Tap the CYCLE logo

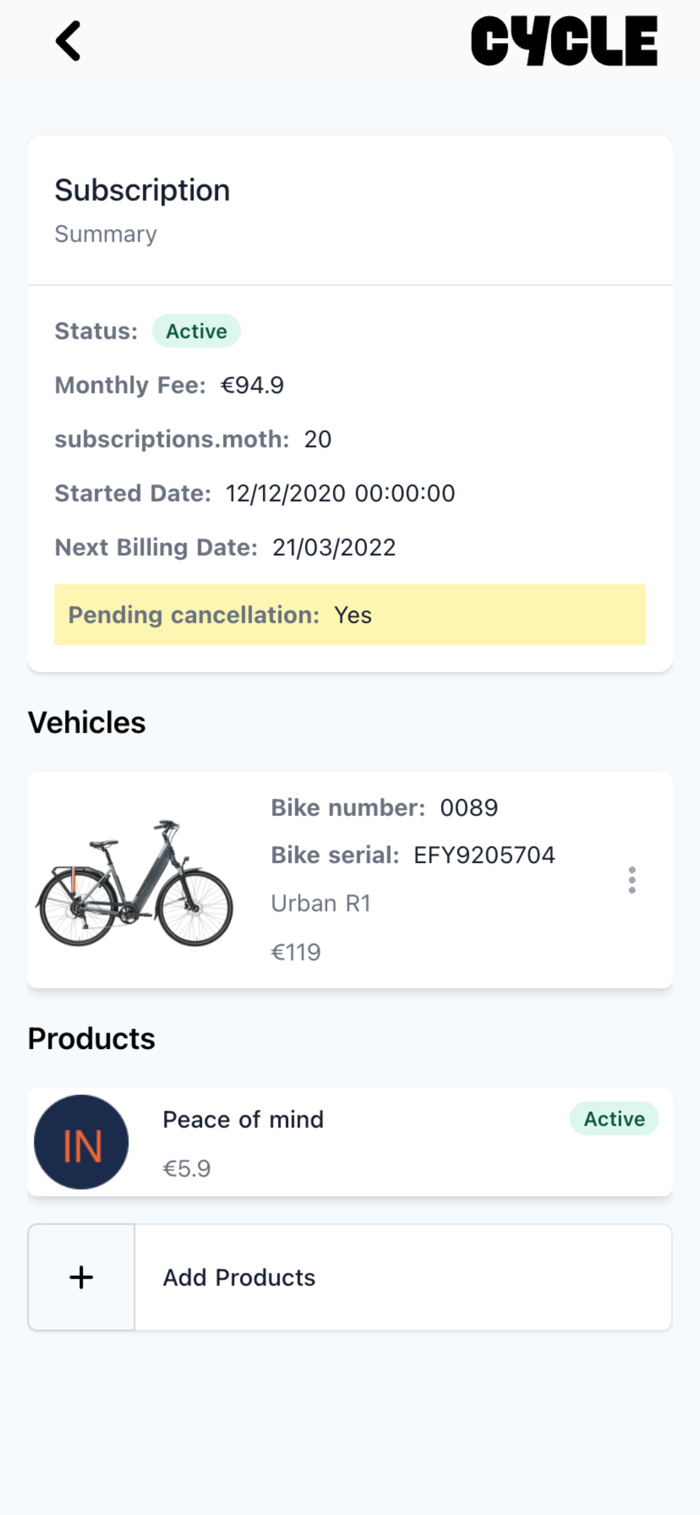tap(564, 42)
